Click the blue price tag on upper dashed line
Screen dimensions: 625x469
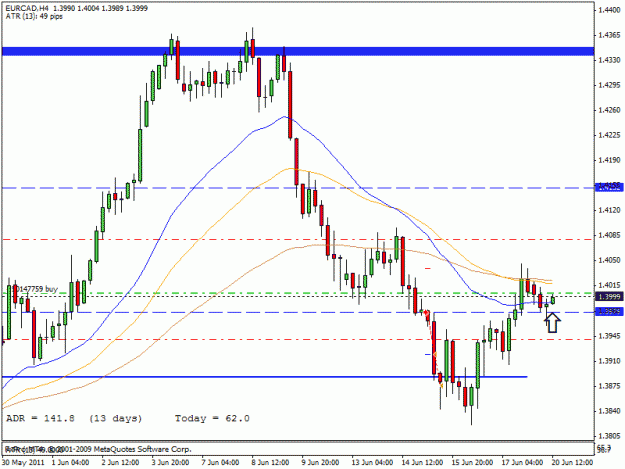pyautogui.click(x=609, y=187)
